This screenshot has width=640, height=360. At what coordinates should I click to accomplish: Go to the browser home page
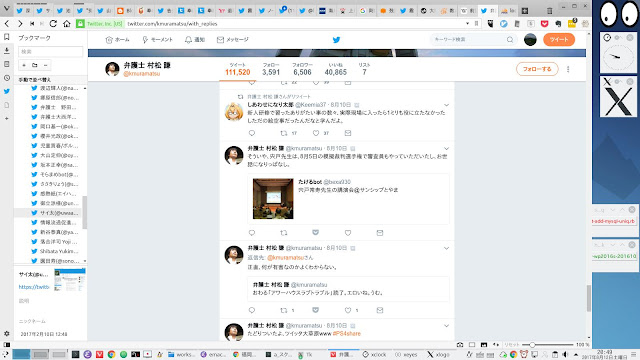67,24
